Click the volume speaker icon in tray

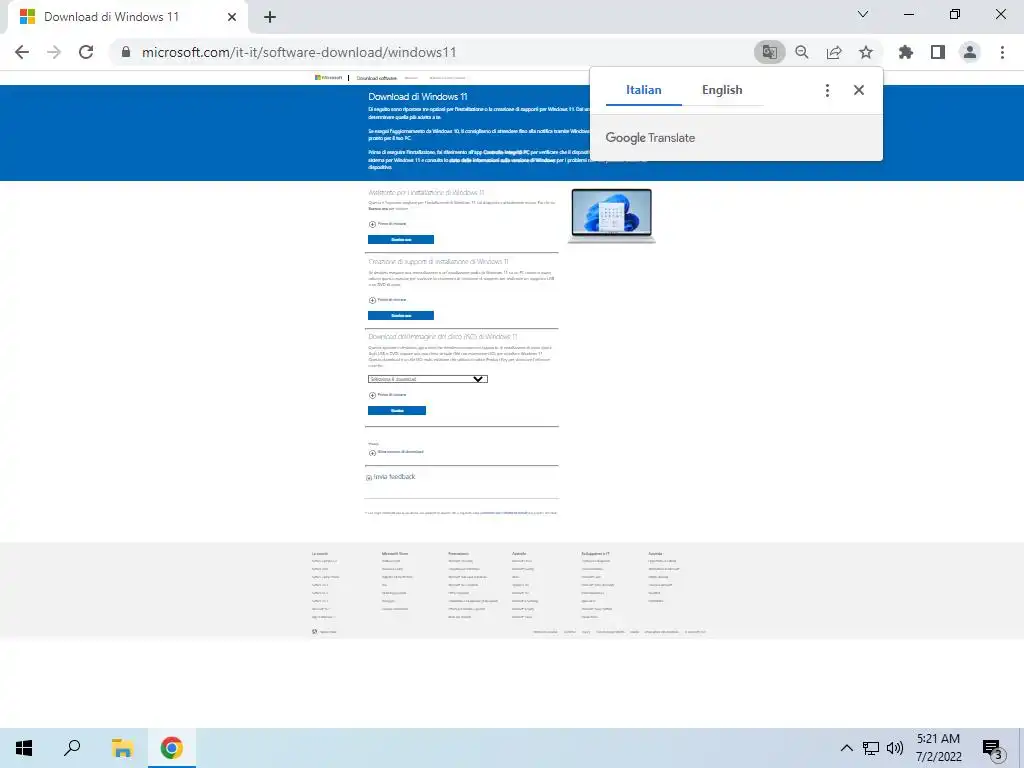coord(895,748)
